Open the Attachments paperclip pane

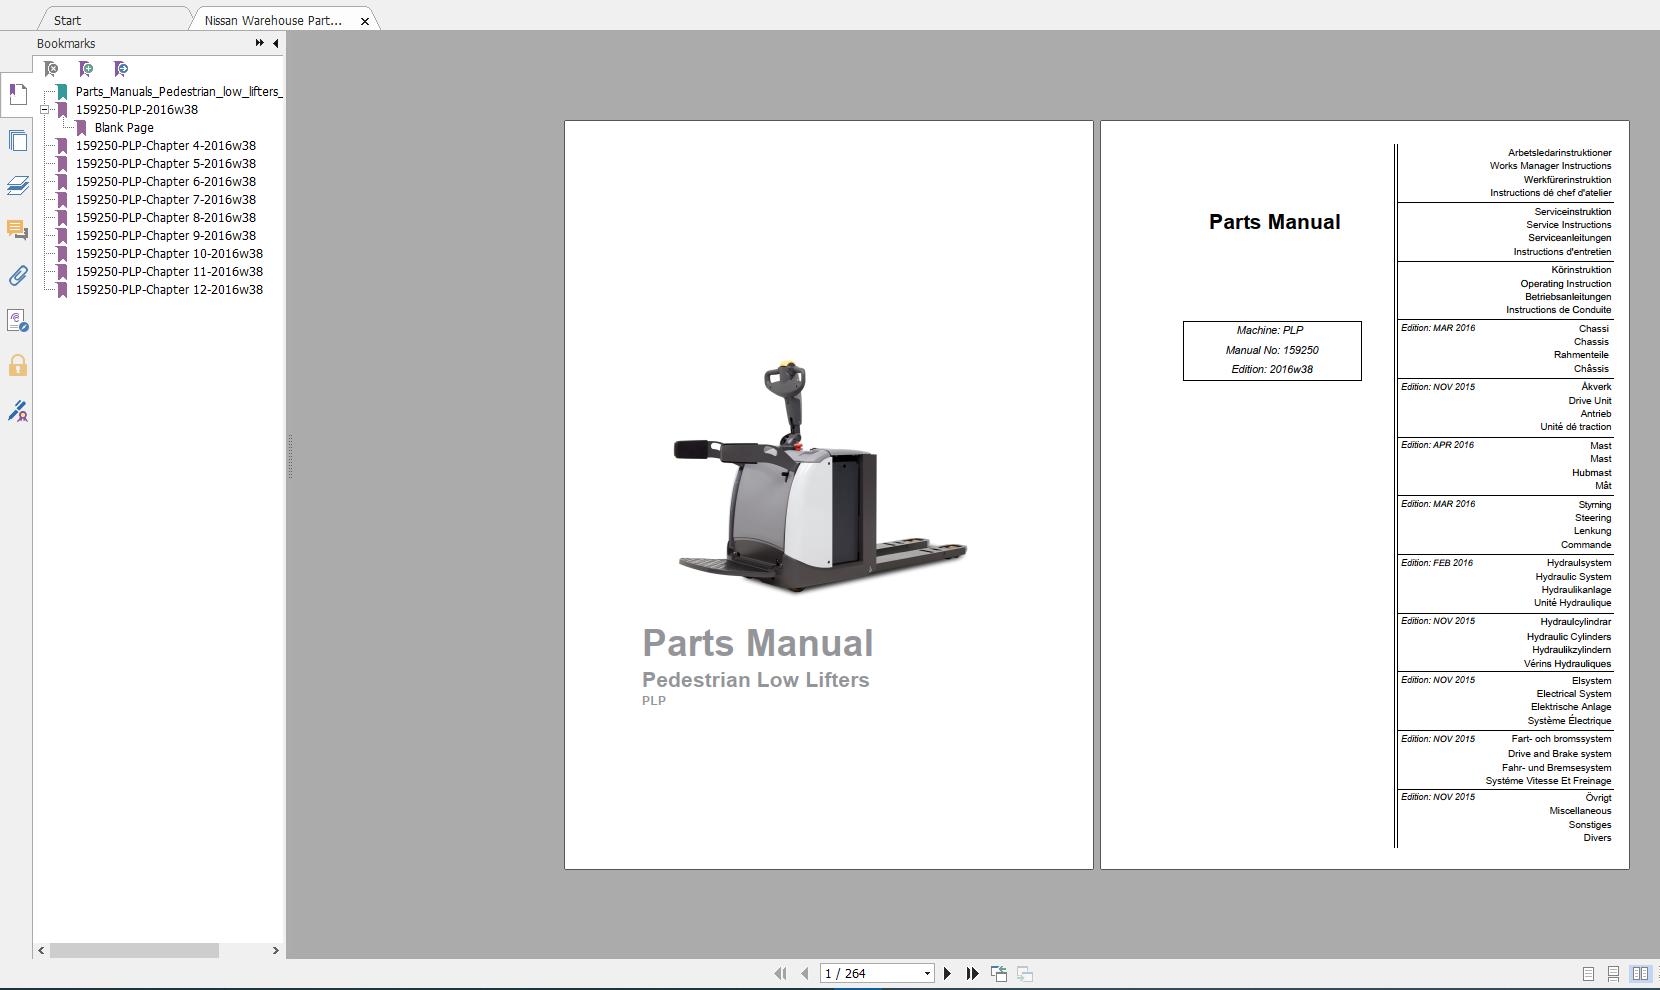point(17,276)
